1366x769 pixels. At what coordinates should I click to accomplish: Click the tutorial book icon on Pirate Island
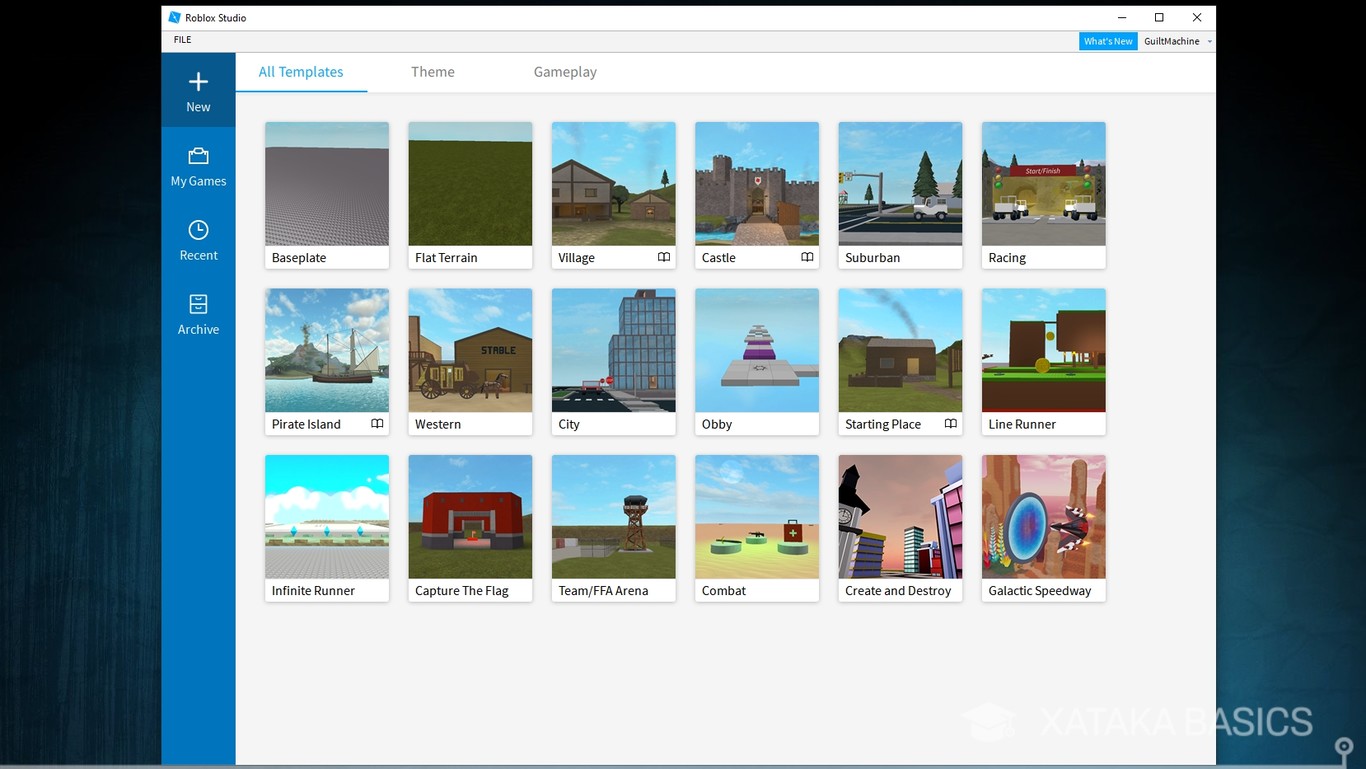click(377, 423)
